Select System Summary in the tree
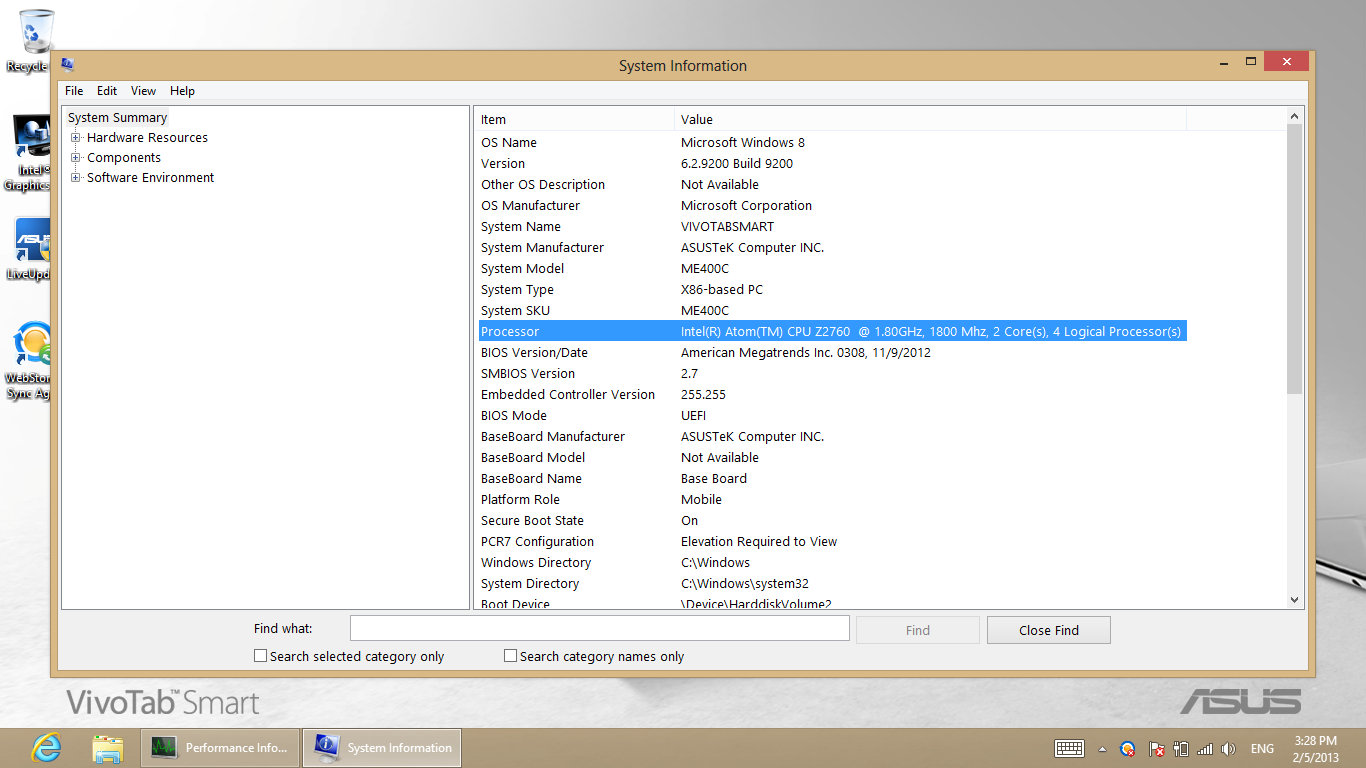 [117, 117]
